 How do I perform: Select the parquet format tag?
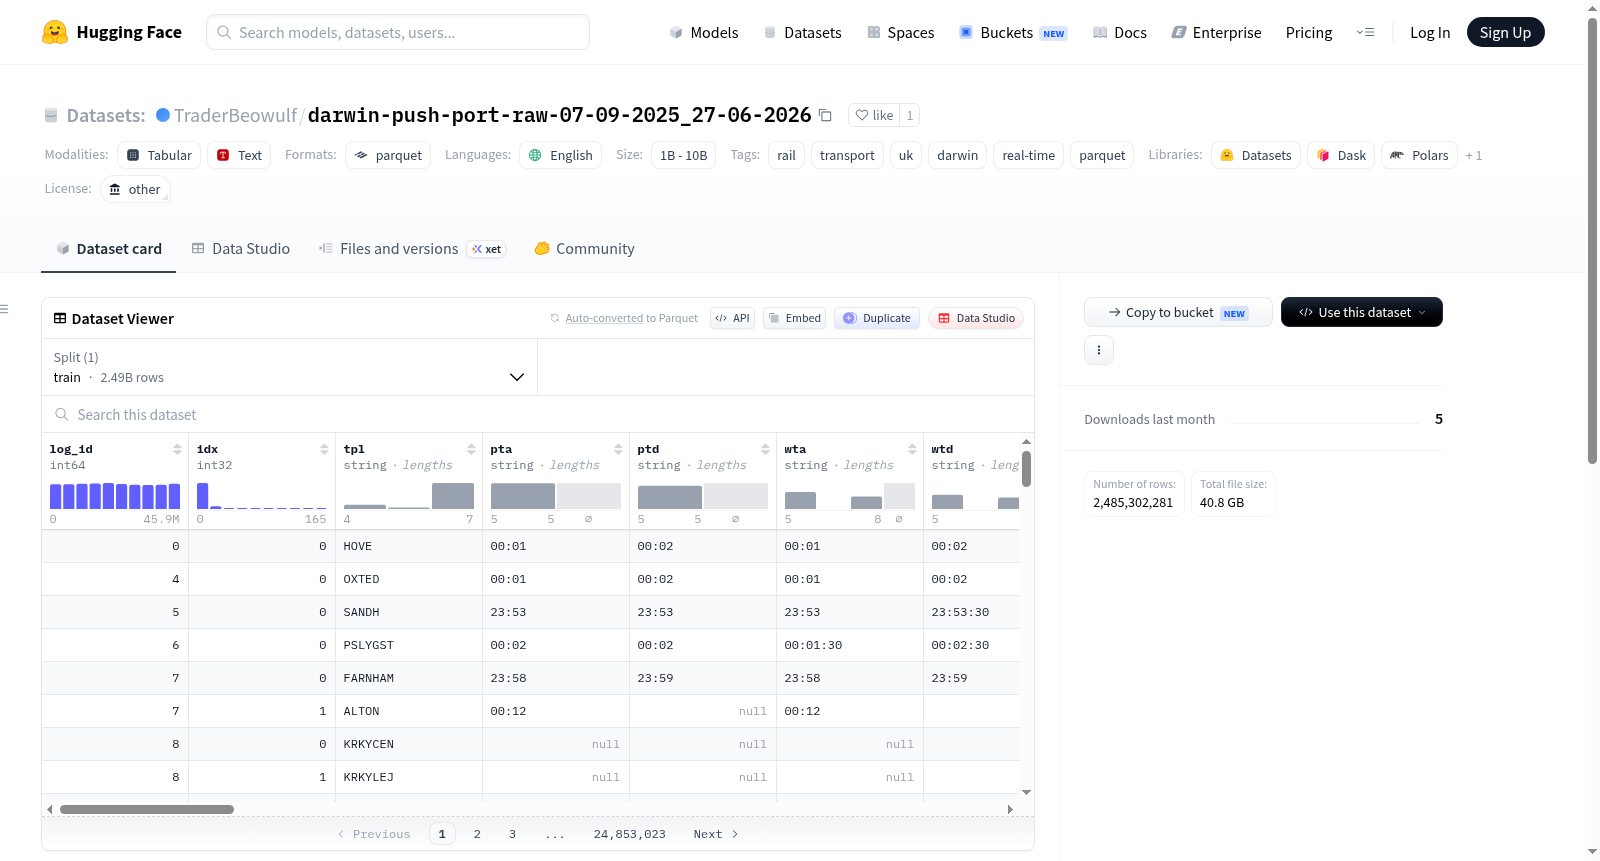[x=388, y=155]
